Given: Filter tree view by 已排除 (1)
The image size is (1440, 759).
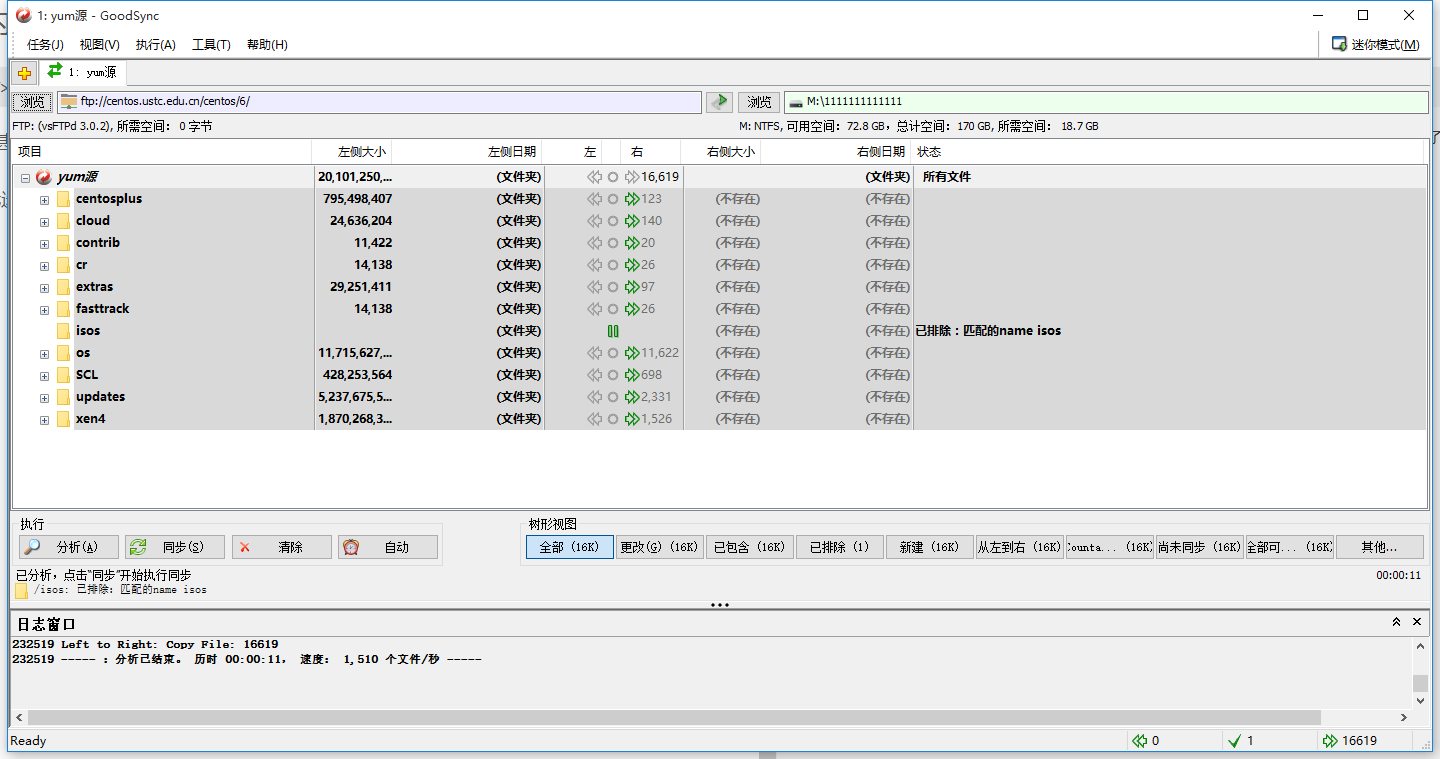Looking at the screenshot, I should click(x=840, y=547).
